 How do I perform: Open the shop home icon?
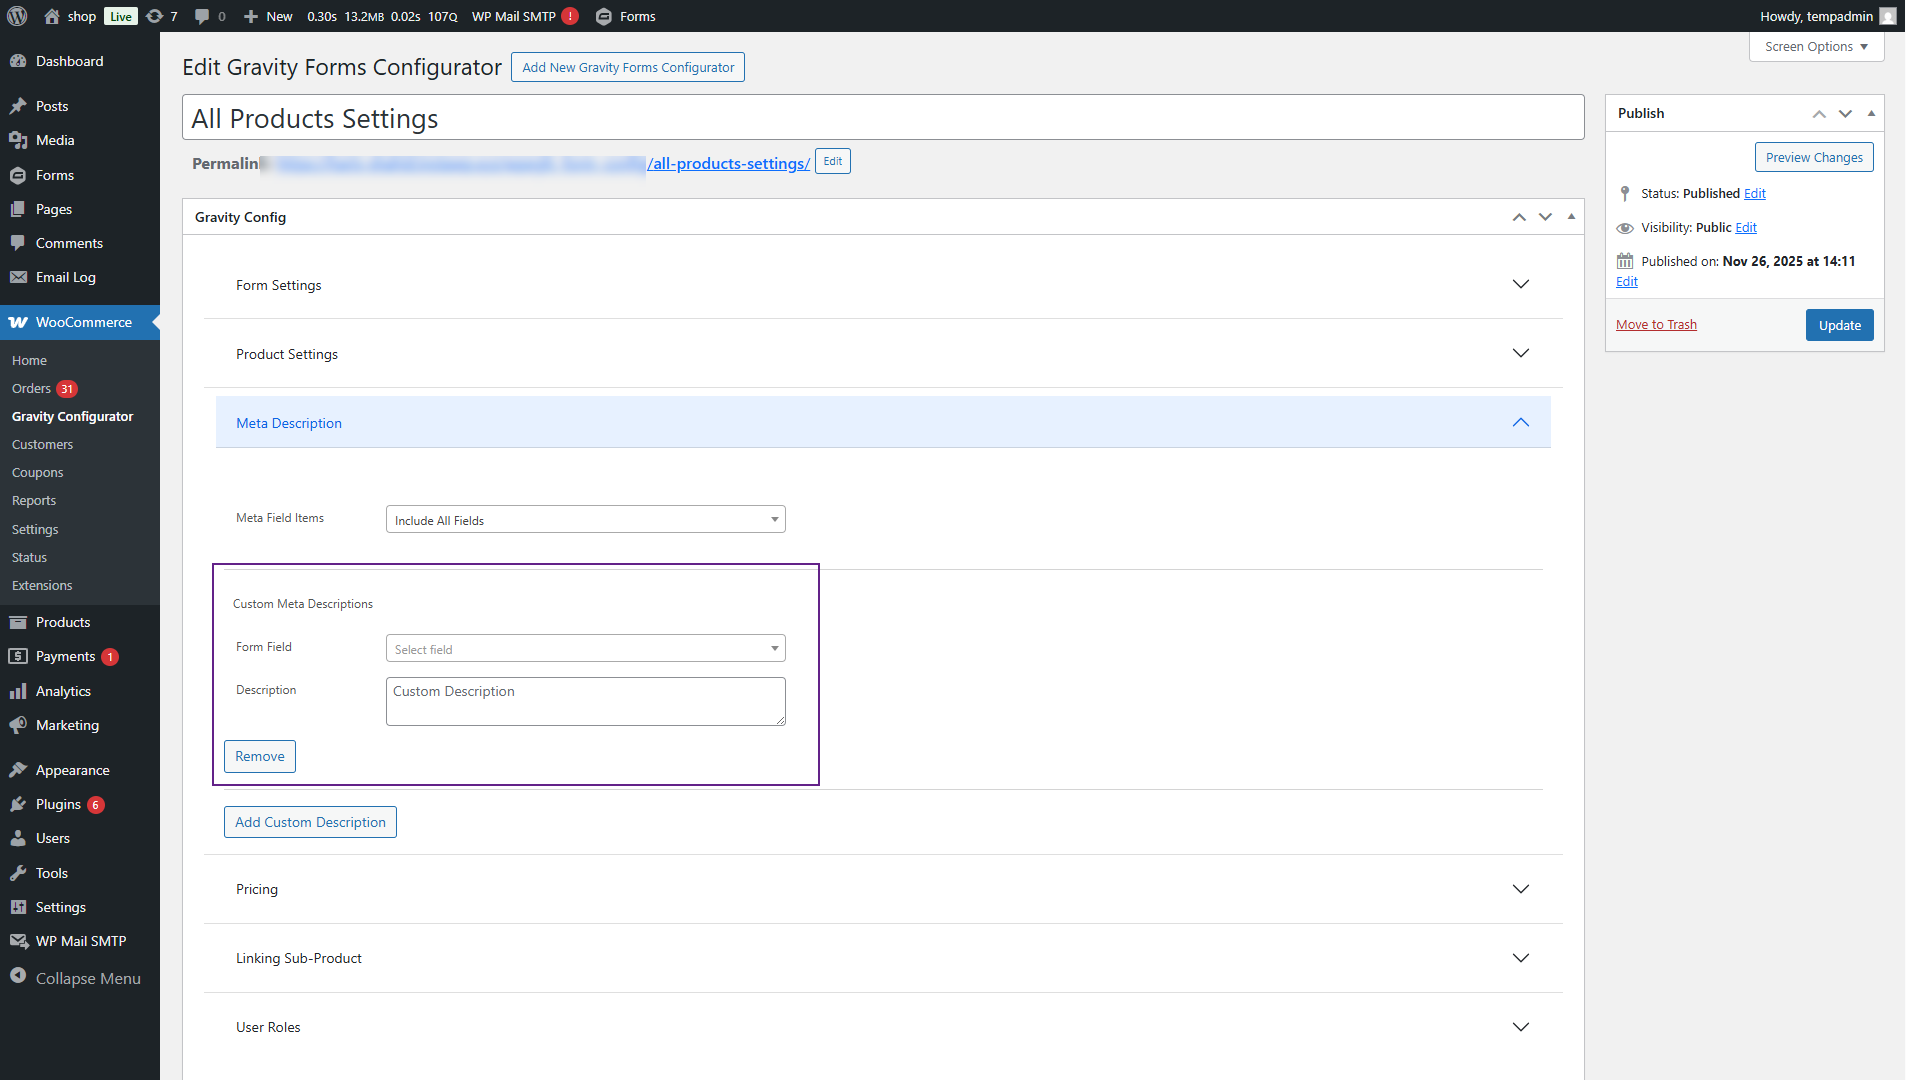point(52,16)
